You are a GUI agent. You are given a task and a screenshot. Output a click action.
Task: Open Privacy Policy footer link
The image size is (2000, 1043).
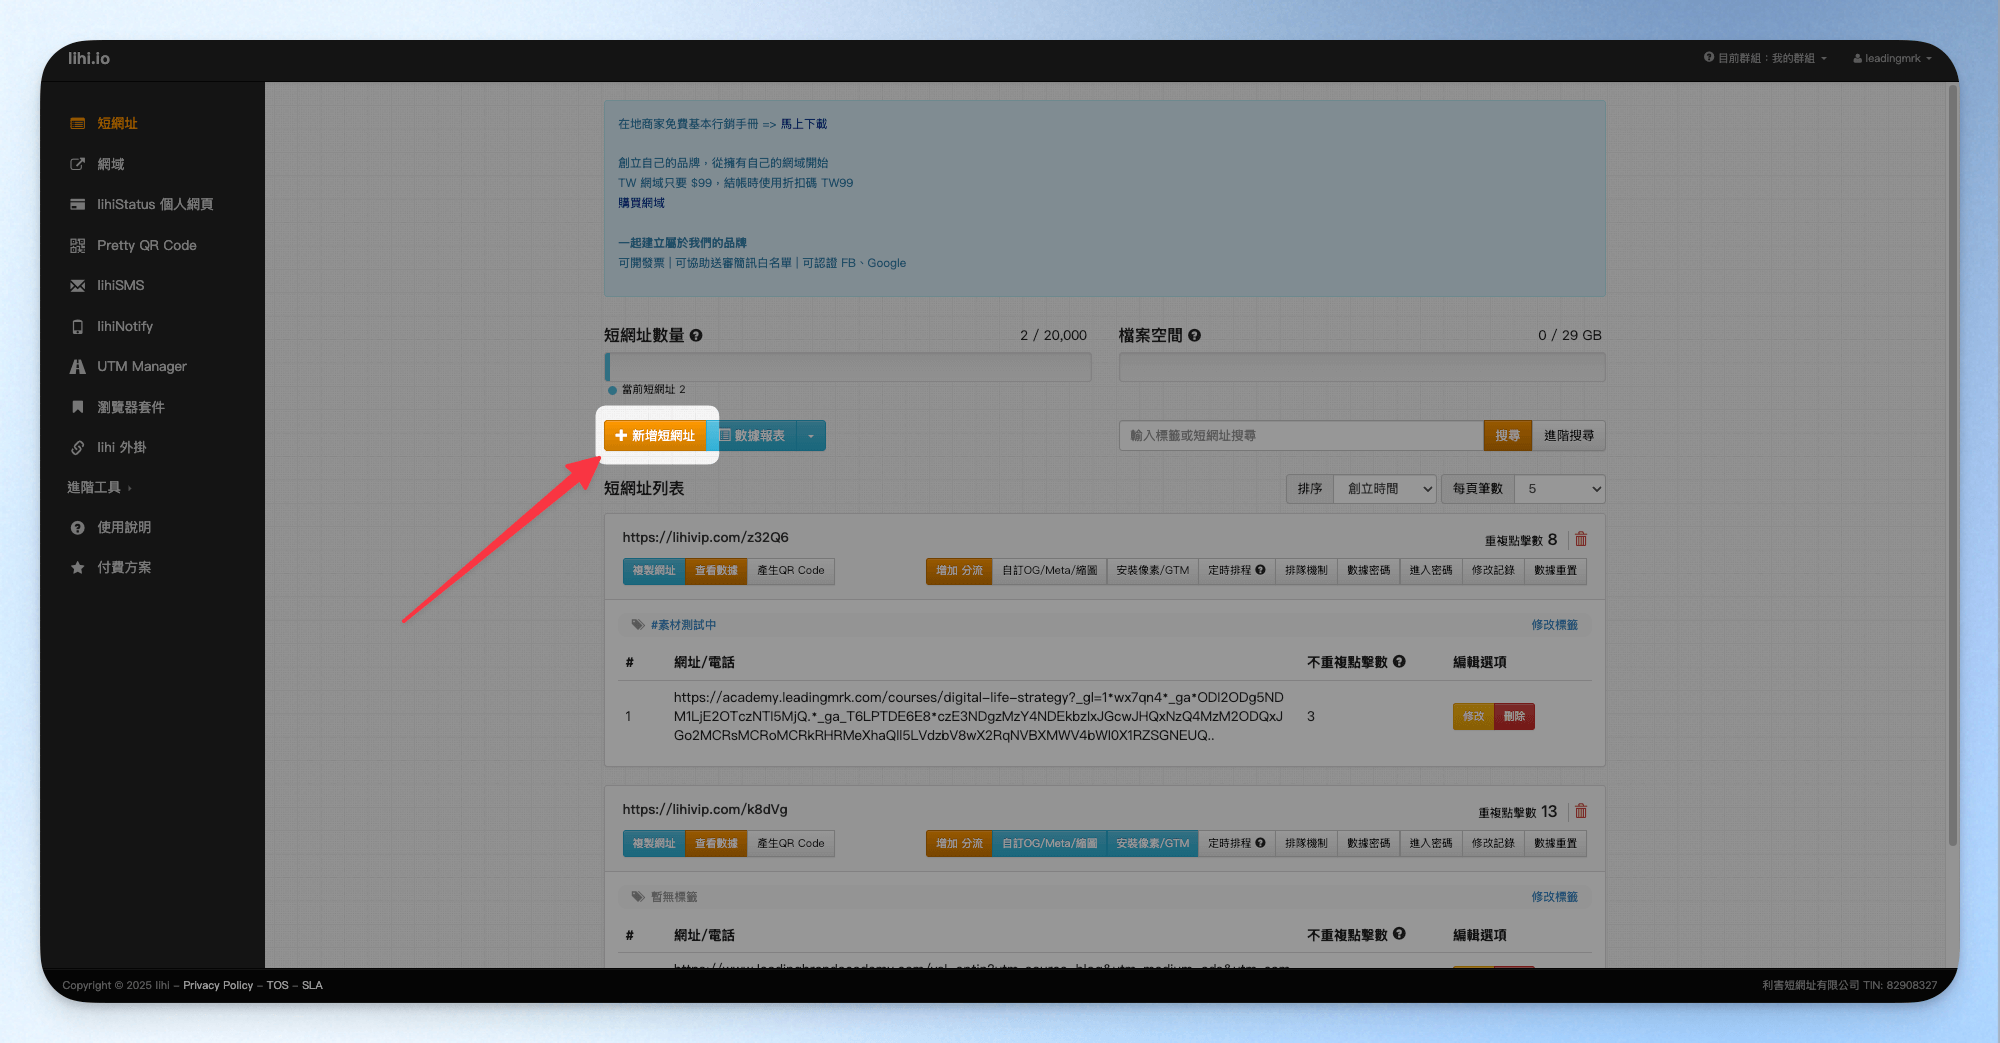(x=218, y=985)
